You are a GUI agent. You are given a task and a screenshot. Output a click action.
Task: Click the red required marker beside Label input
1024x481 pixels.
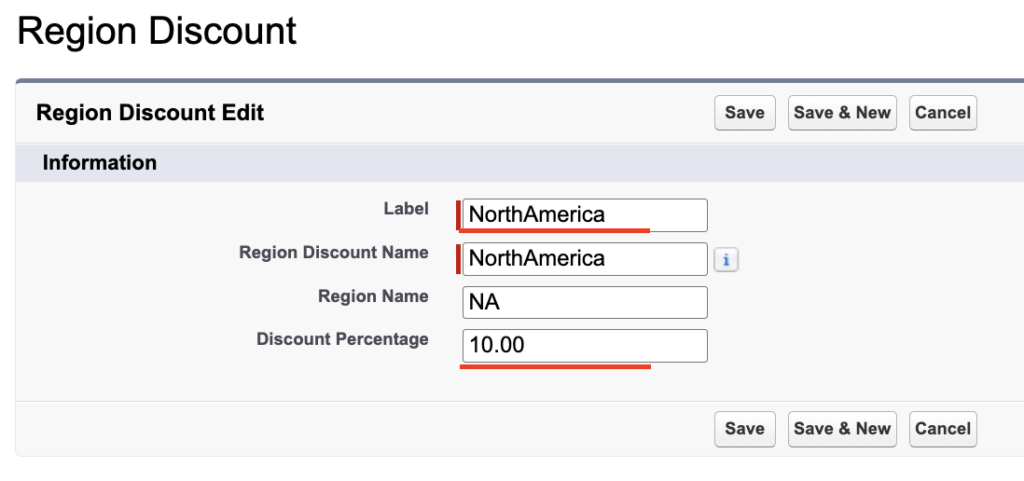(458, 215)
